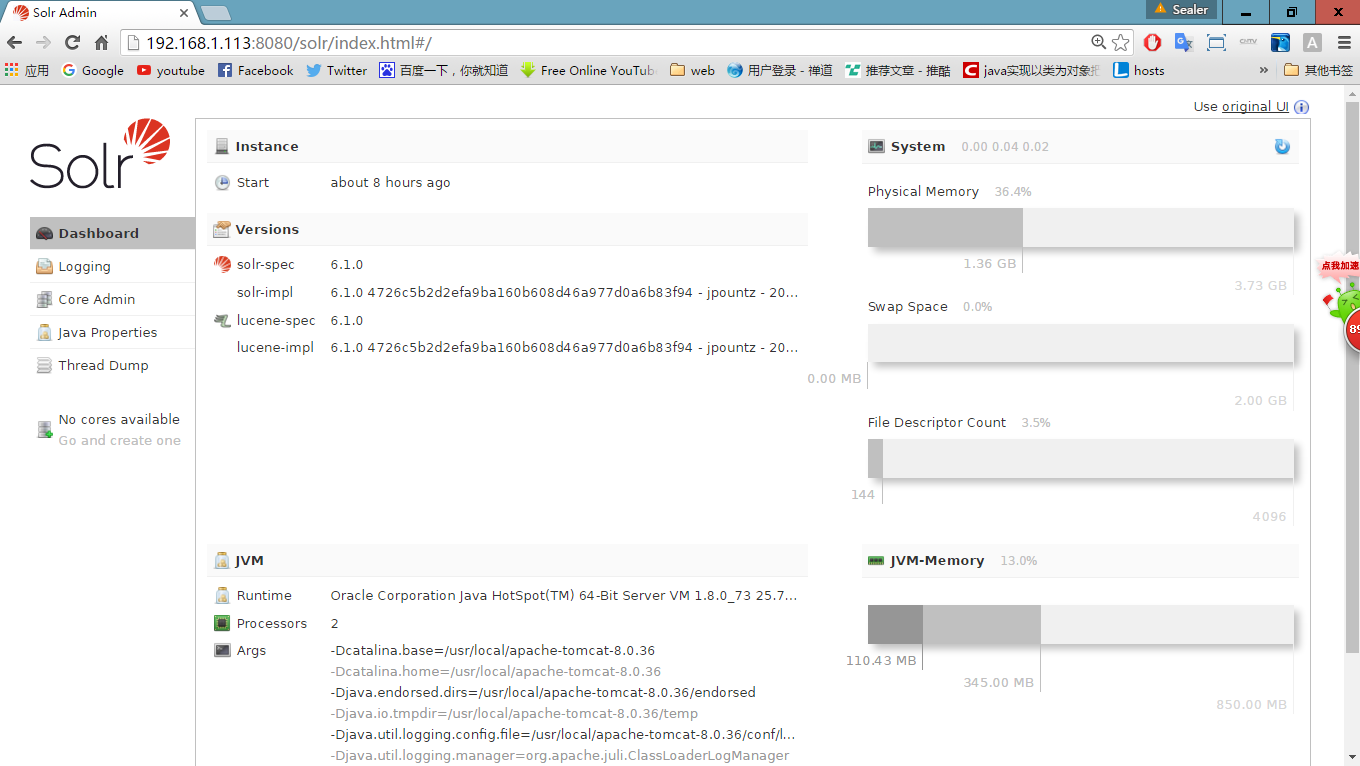Image resolution: width=1360 pixels, height=766 pixels.
Task: Open the Google bookmark
Action: (x=92, y=71)
